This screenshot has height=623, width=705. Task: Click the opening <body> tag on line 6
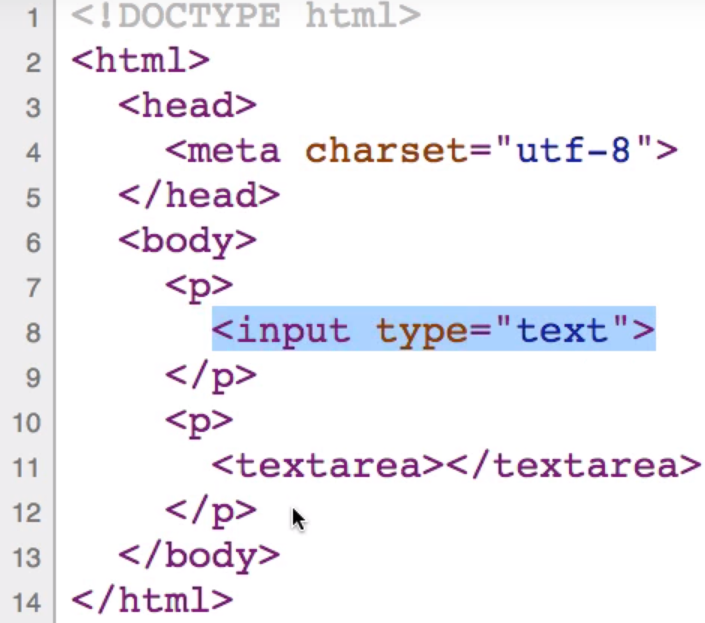click(187, 241)
